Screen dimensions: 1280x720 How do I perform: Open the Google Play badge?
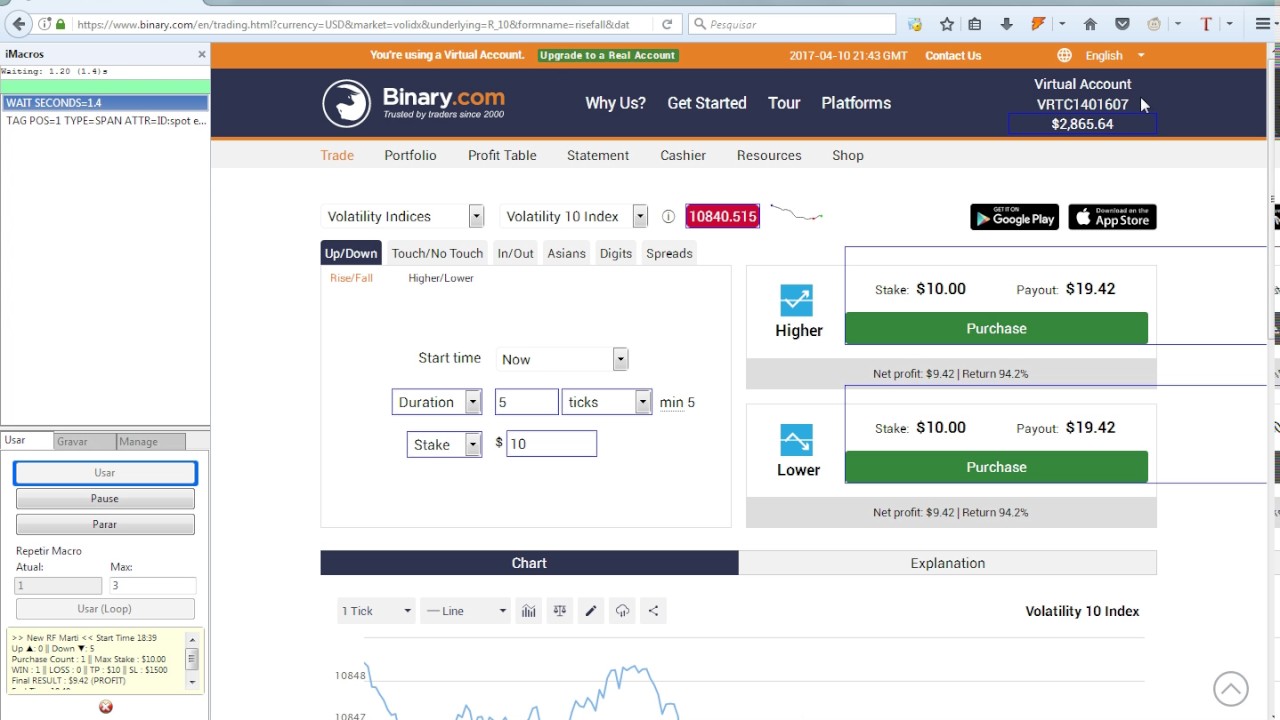point(1014,217)
